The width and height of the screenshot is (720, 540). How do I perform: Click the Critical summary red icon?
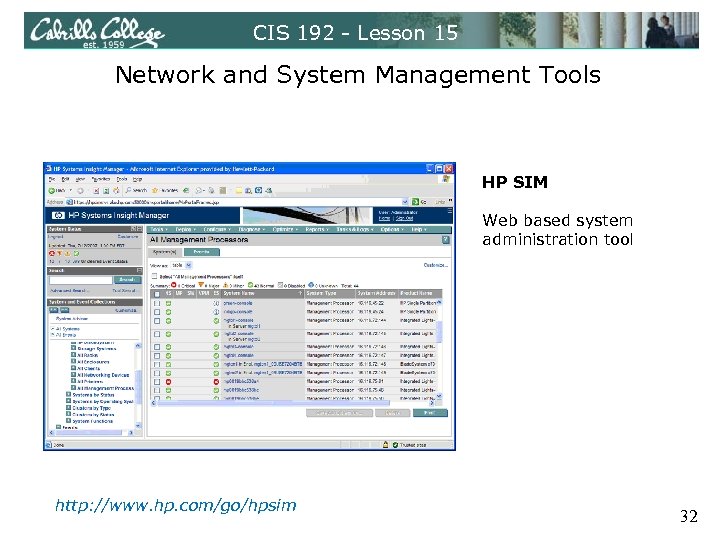pos(174,285)
